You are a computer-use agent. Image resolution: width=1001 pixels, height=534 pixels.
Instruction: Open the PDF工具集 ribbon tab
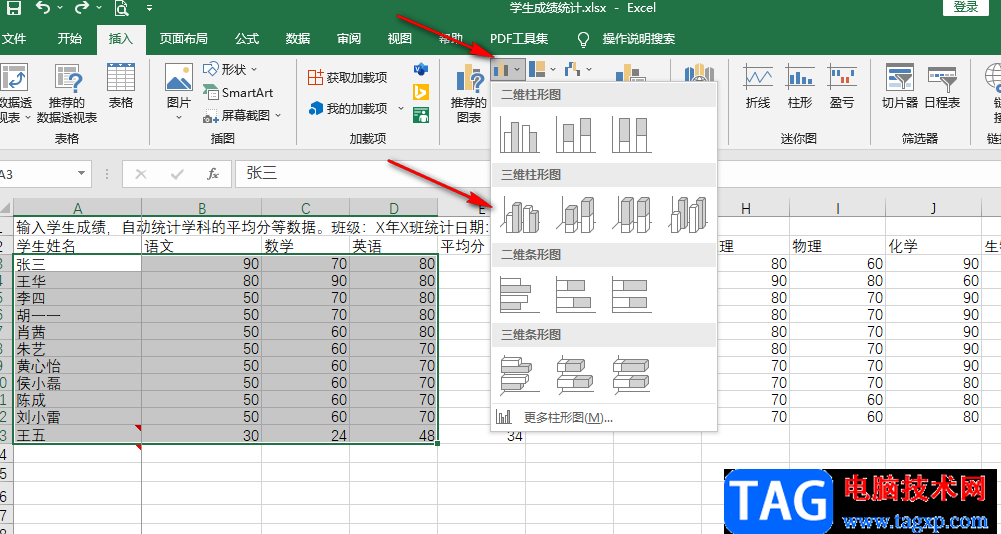(x=519, y=39)
